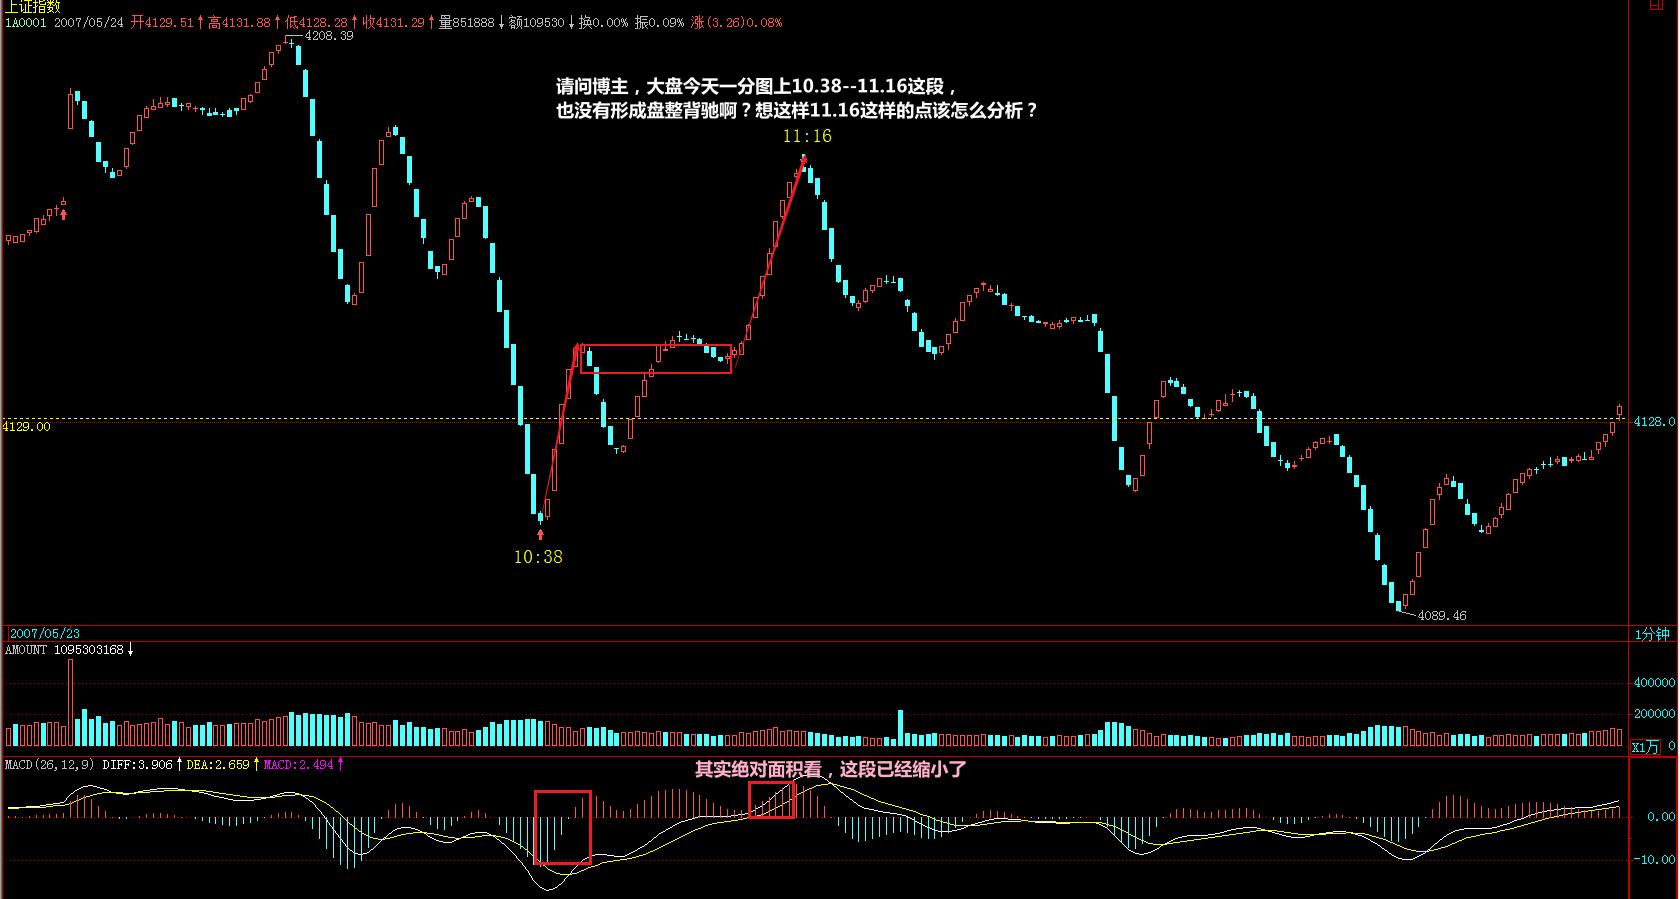
Task: Click the tallest red volume bar at open
Action: coord(70,703)
